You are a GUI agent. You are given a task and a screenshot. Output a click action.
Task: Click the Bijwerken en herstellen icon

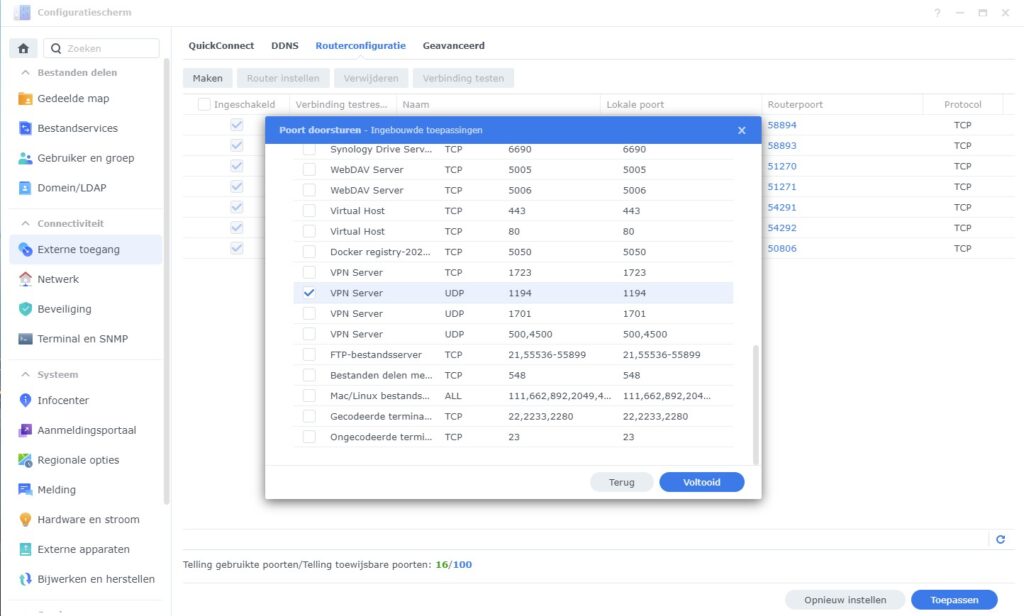[25, 579]
